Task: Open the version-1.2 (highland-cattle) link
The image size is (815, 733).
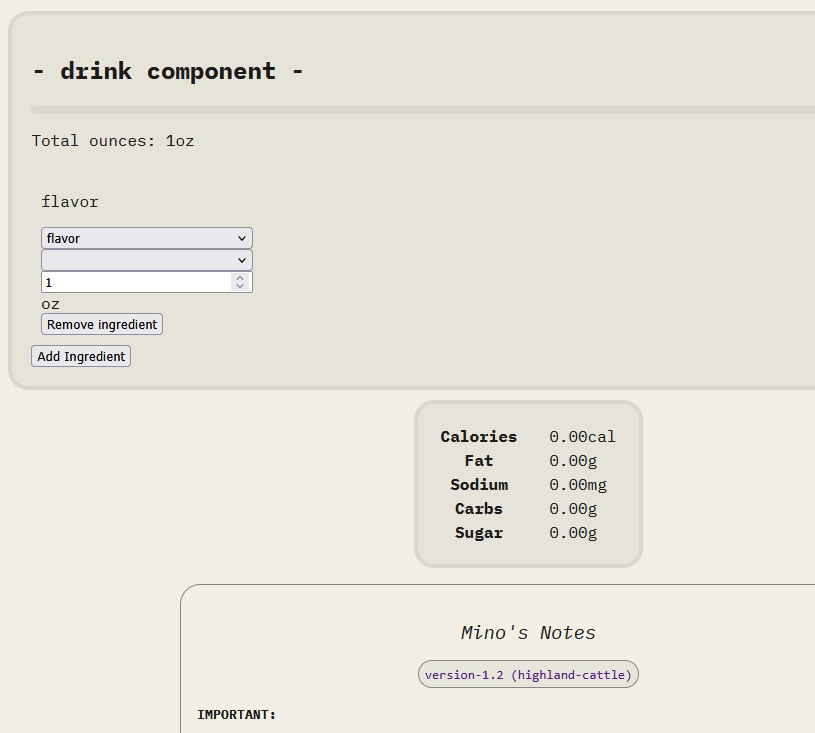Action: [528, 675]
